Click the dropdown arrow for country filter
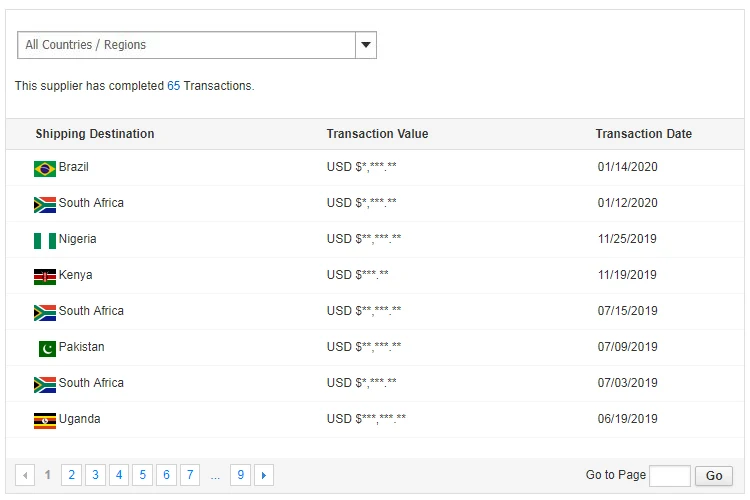 click(366, 45)
